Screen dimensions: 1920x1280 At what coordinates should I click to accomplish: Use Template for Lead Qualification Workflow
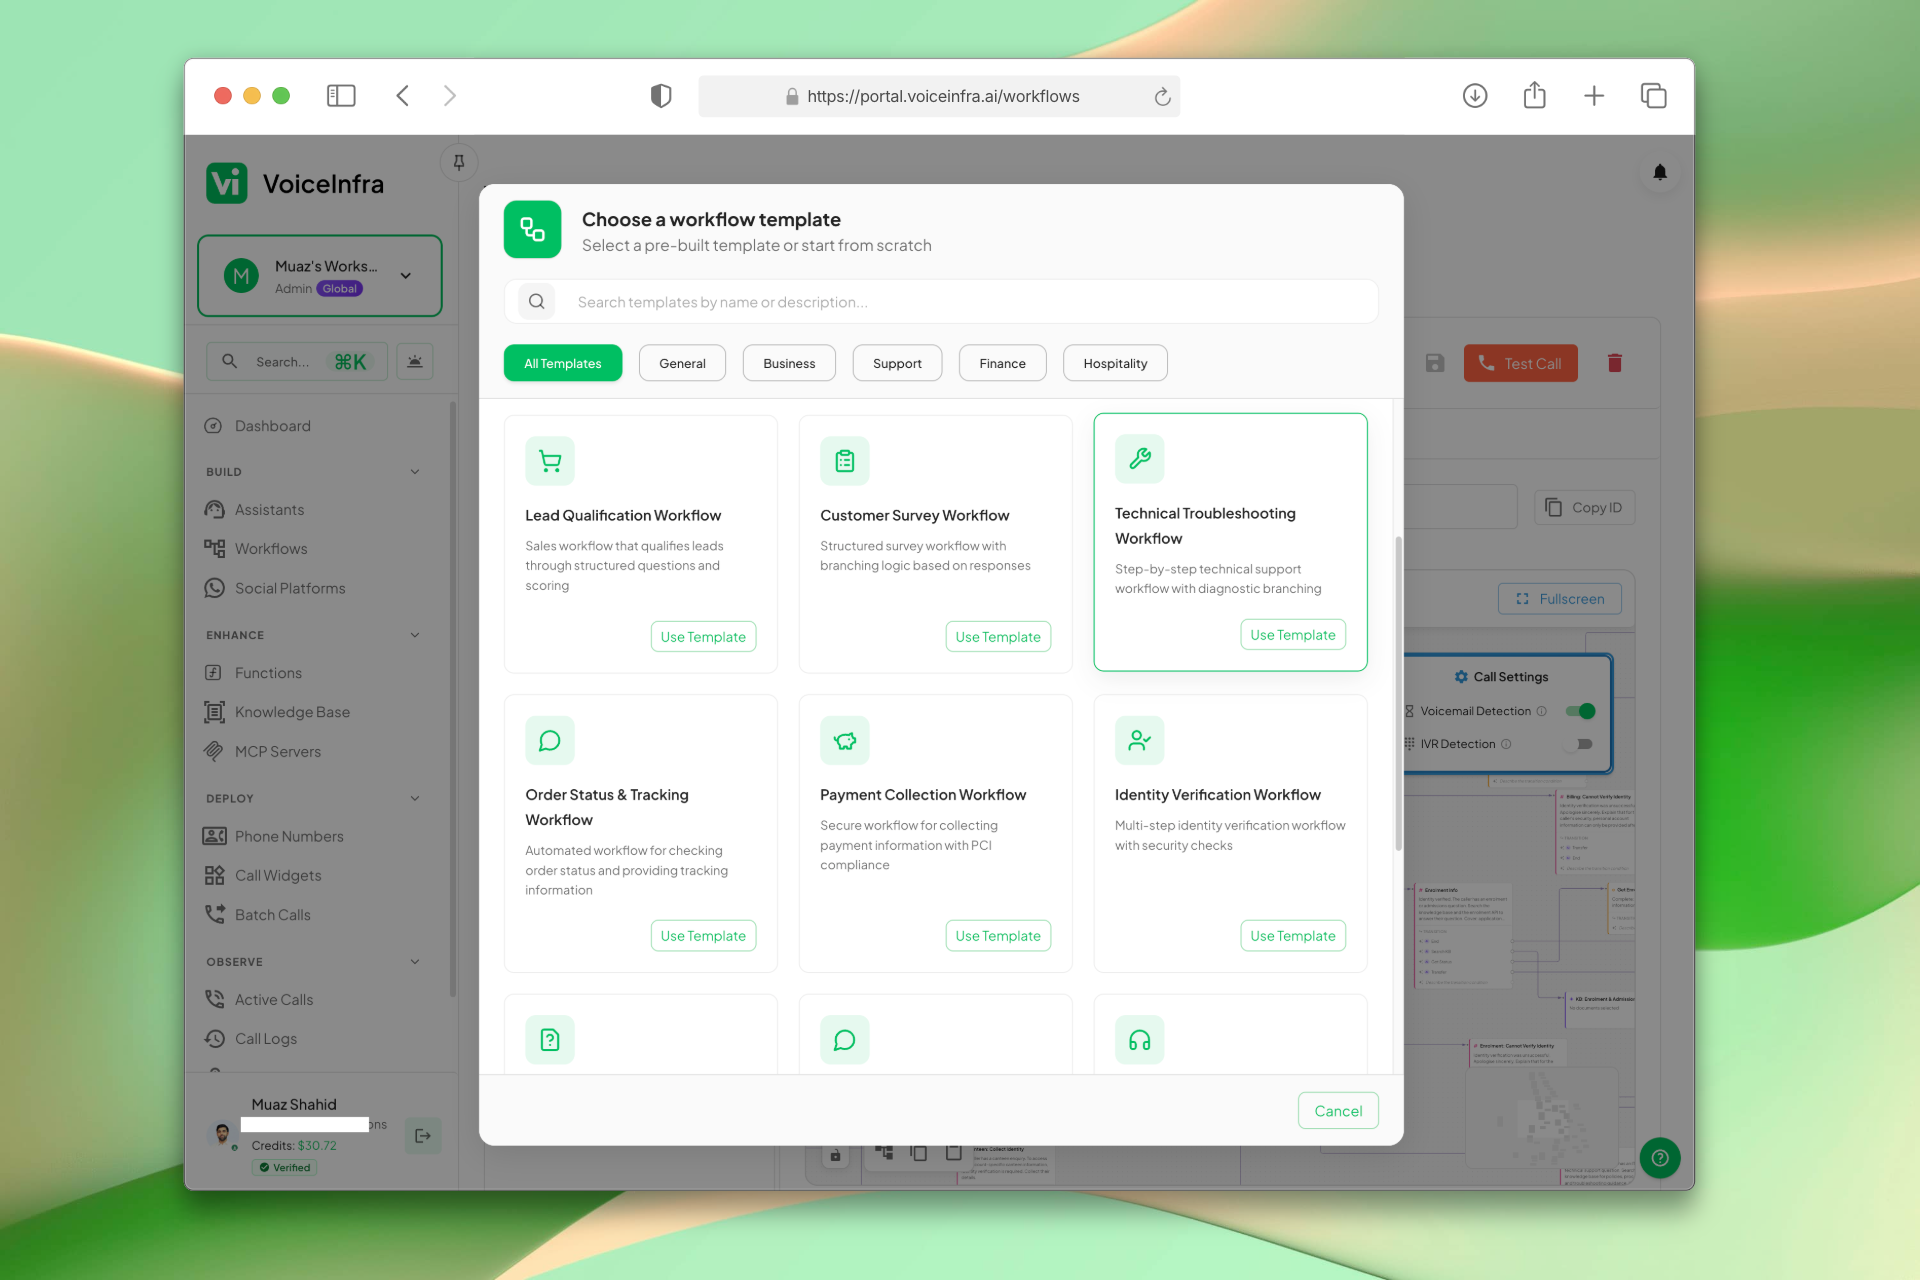(703, 637)
